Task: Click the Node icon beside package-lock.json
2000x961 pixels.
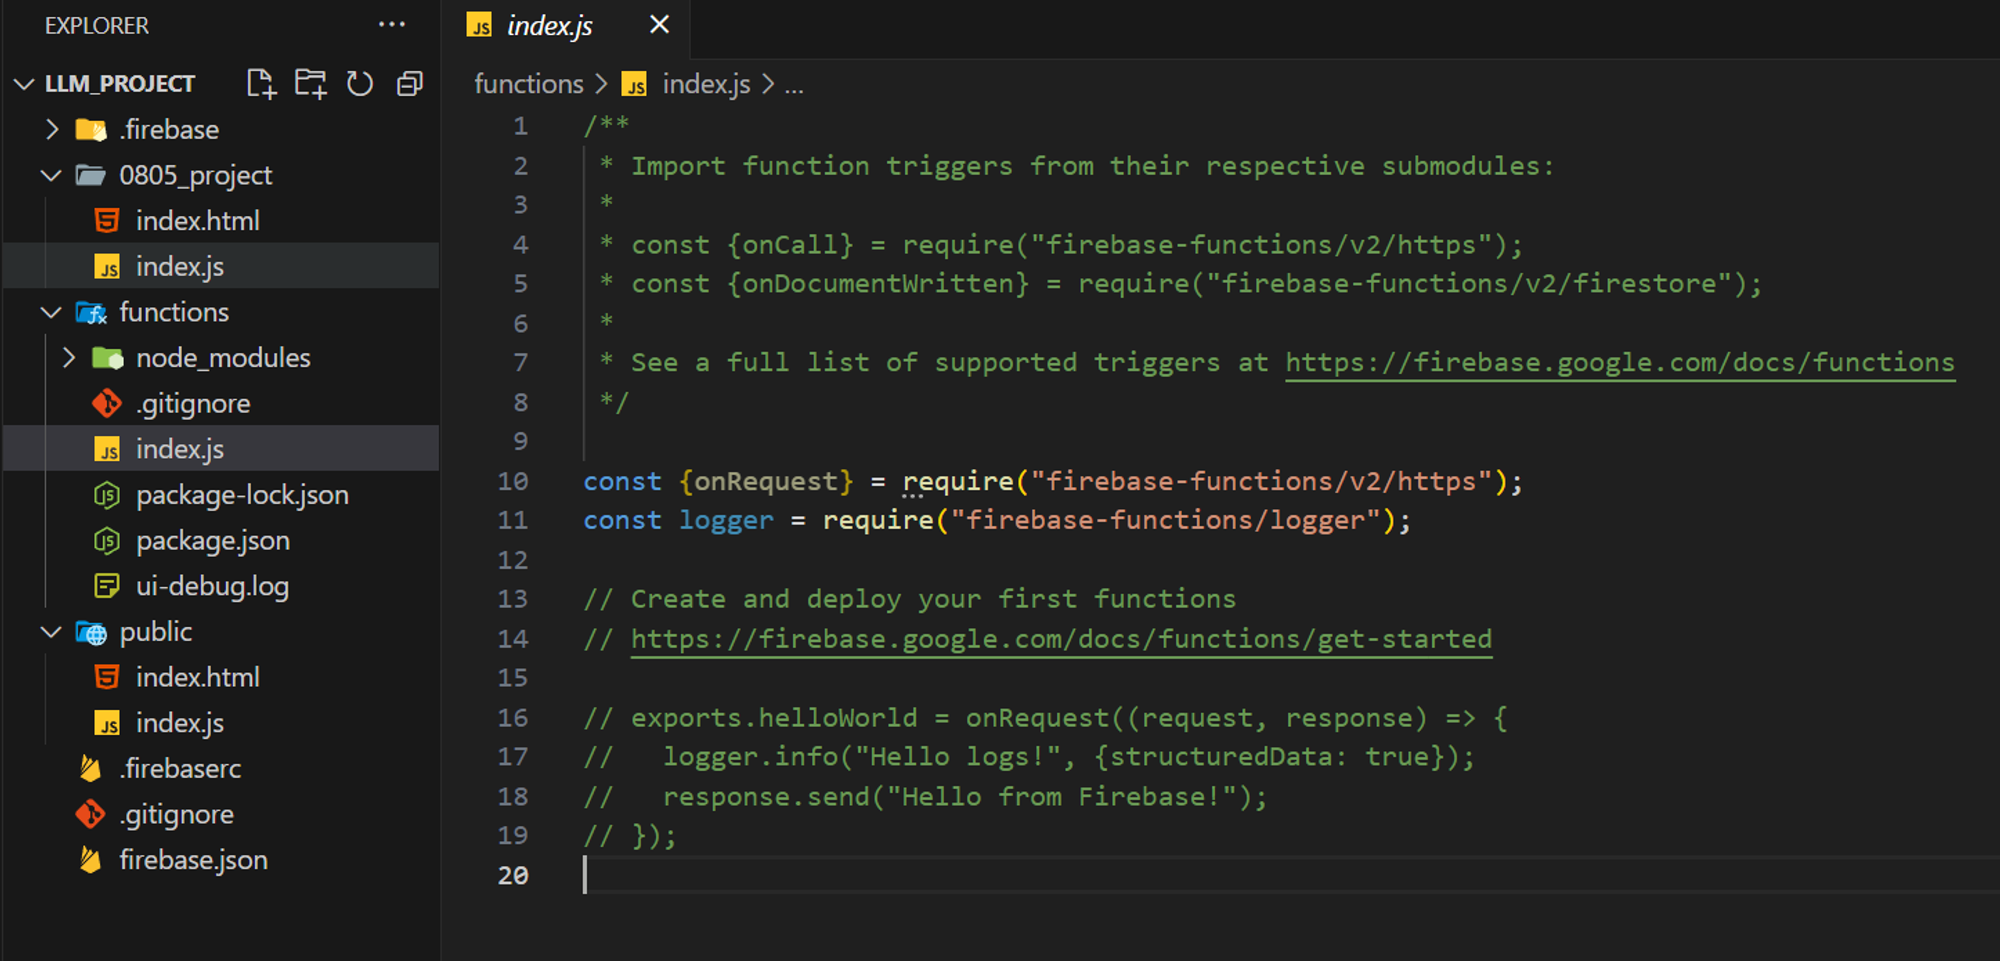Action: [x=107, y=495]
